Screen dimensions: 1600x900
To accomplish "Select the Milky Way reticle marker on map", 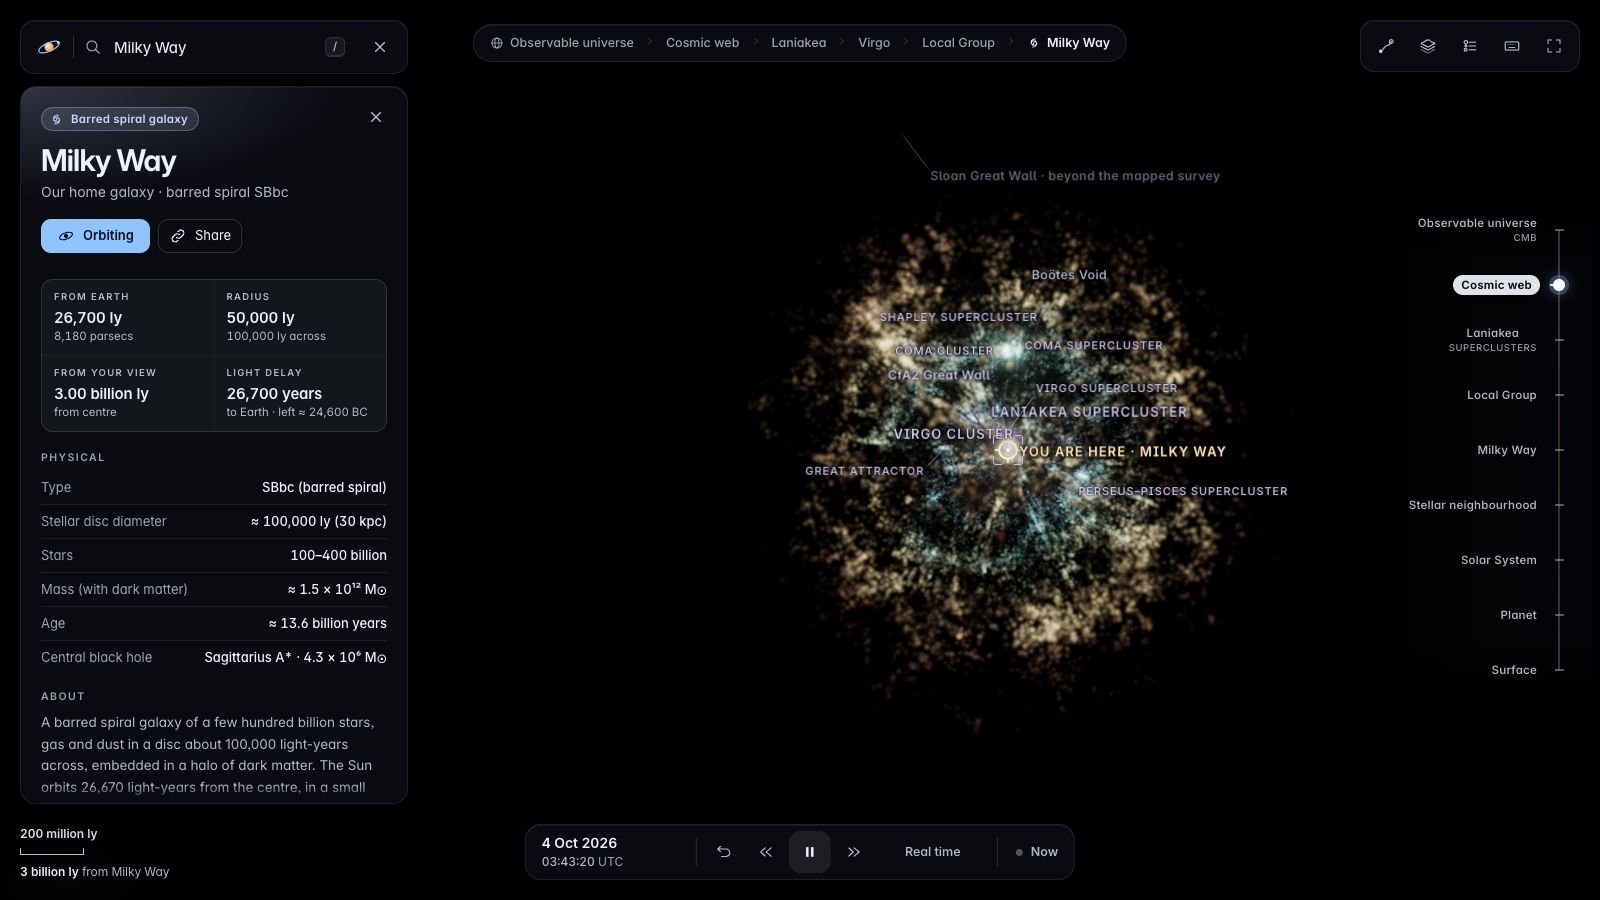I will [x=1008, y=451].
